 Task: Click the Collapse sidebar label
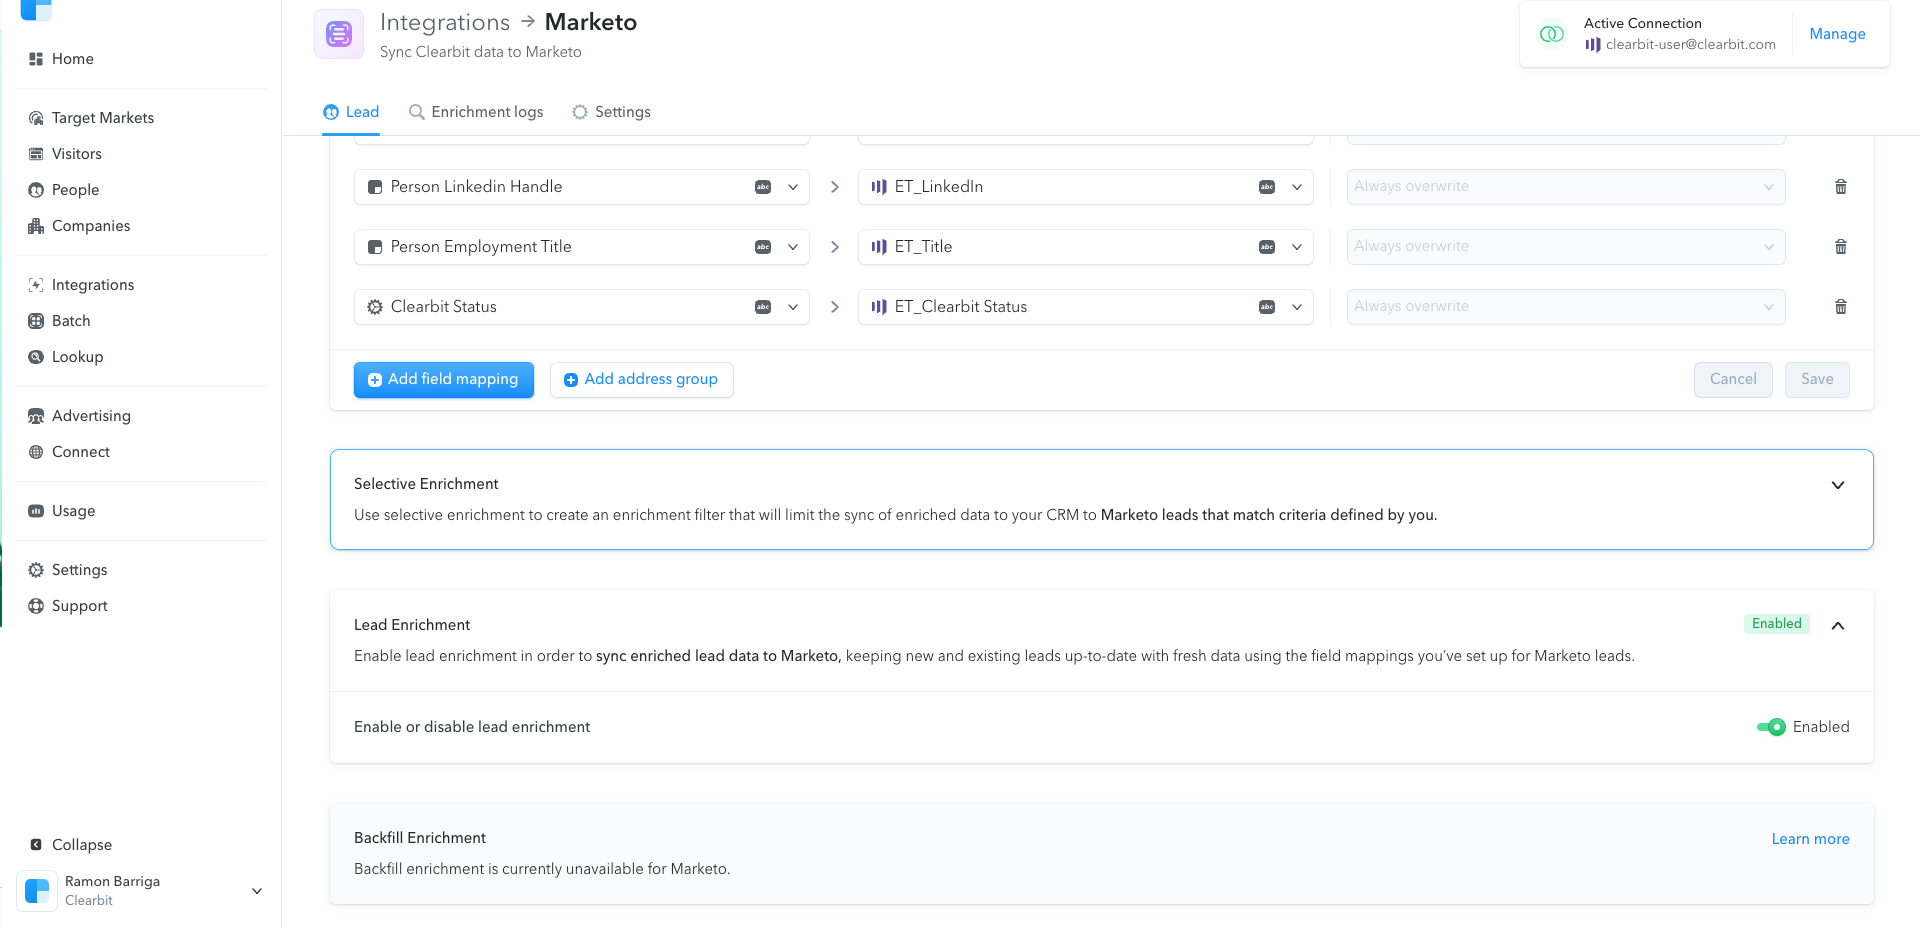[x=82, y=845]
